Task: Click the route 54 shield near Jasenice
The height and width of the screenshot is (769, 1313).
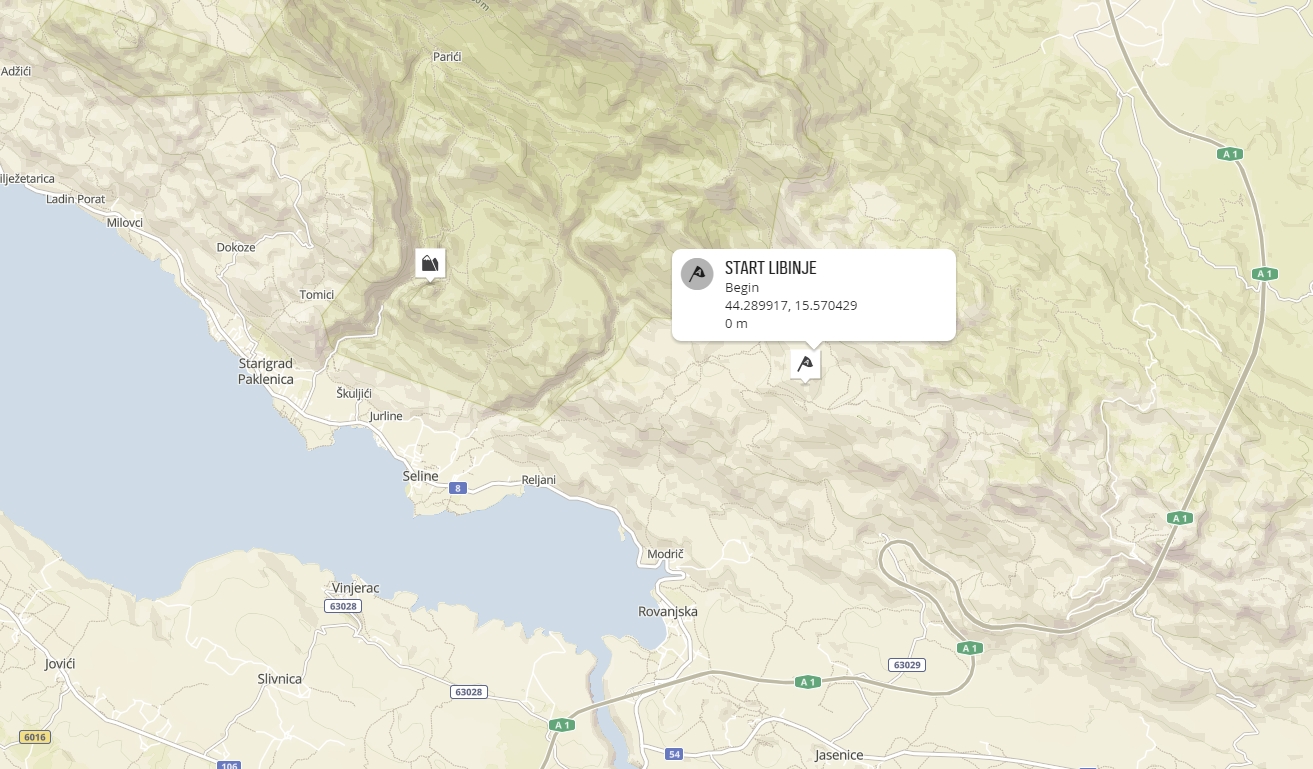Action: pos(675,753)
